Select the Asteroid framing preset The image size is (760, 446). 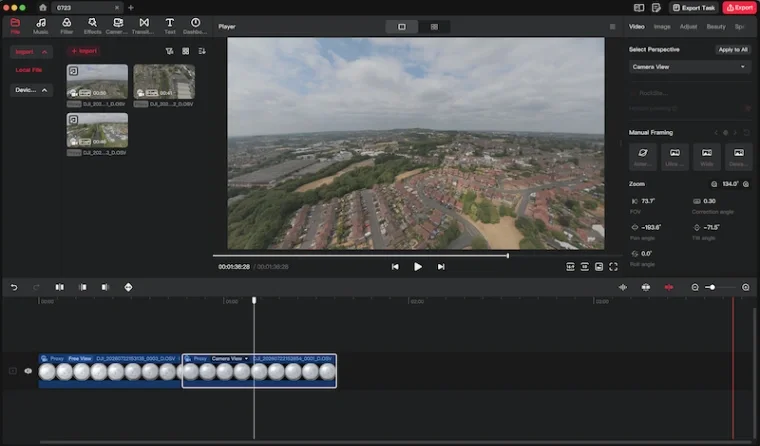coord(643,156)
